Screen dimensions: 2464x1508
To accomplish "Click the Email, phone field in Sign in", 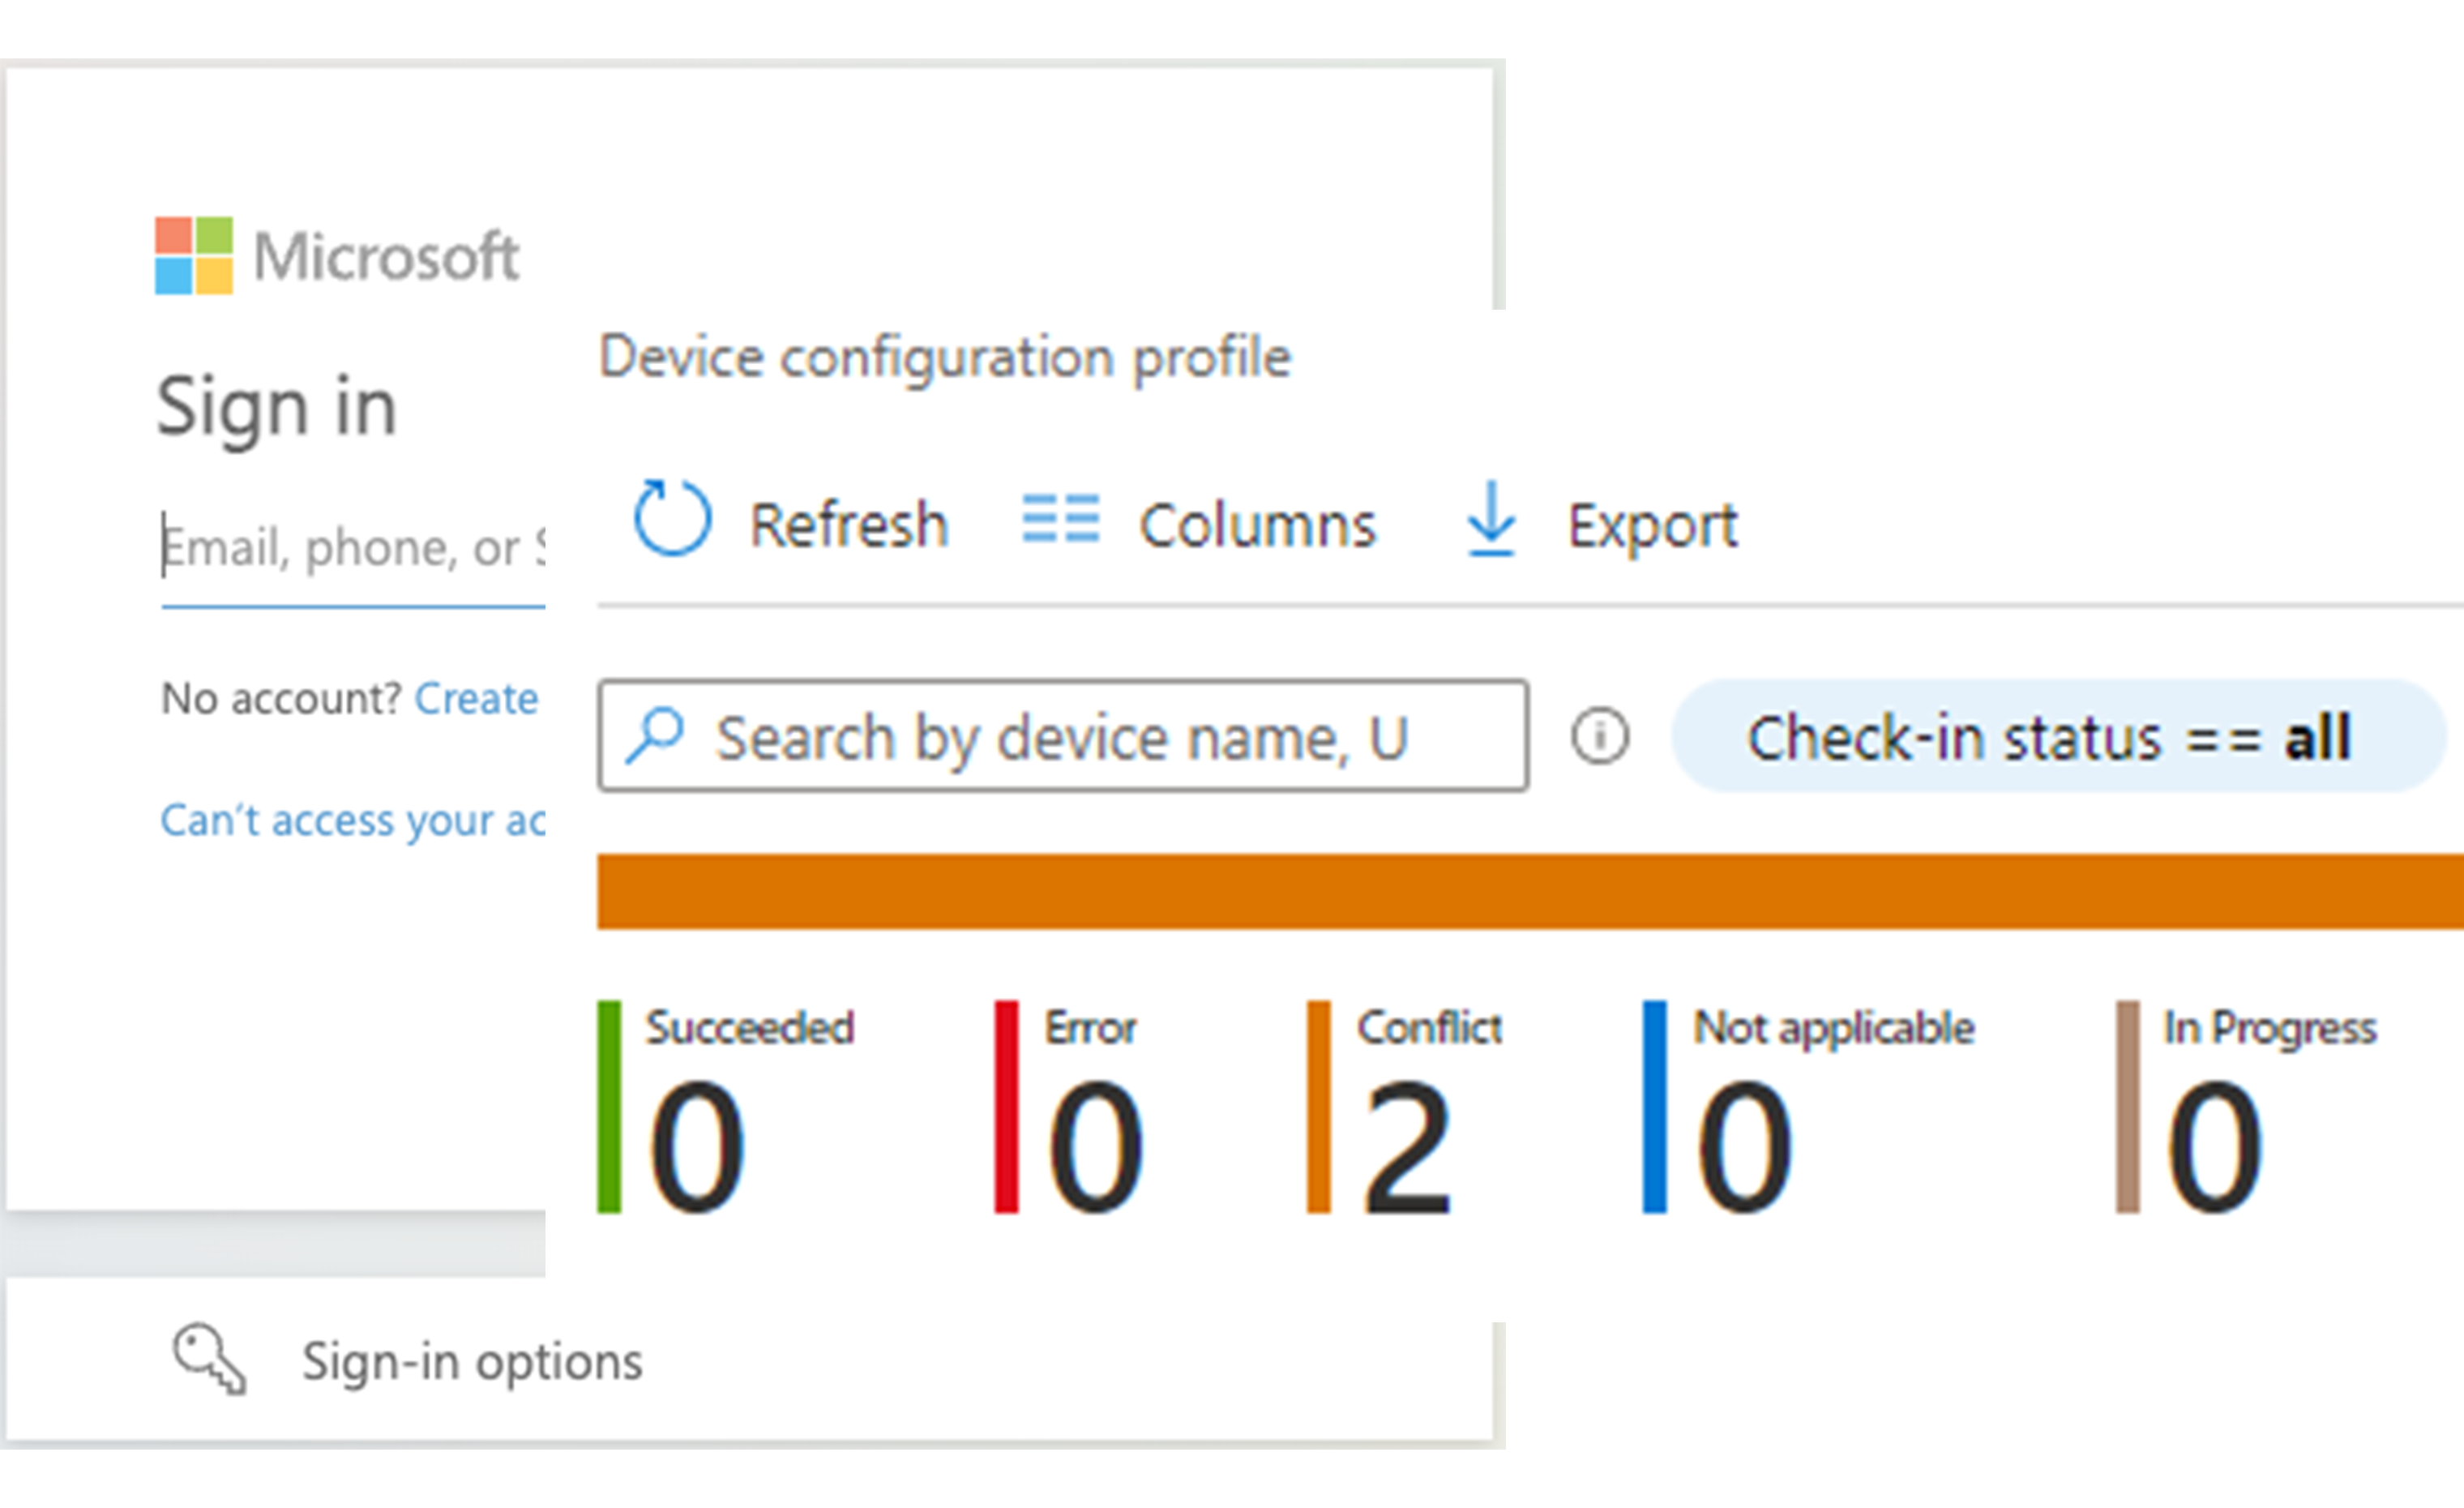I will click(353, 553).
